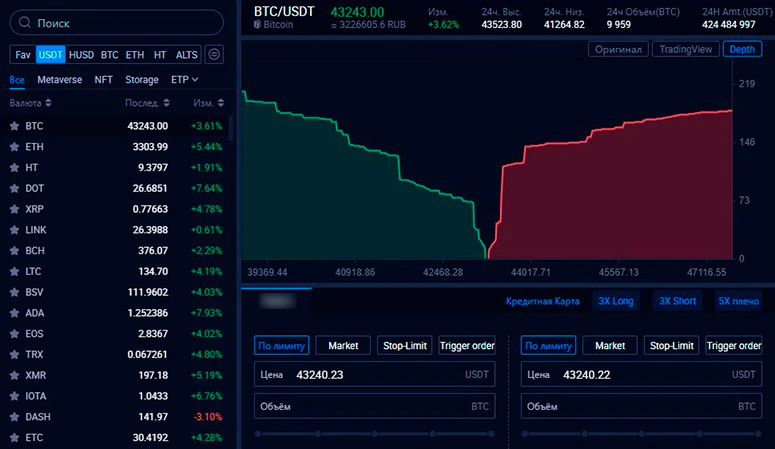This screenshot has height=449, width=775.
Task: Toggle favorite star for LINK row
Action: [14, 230]
